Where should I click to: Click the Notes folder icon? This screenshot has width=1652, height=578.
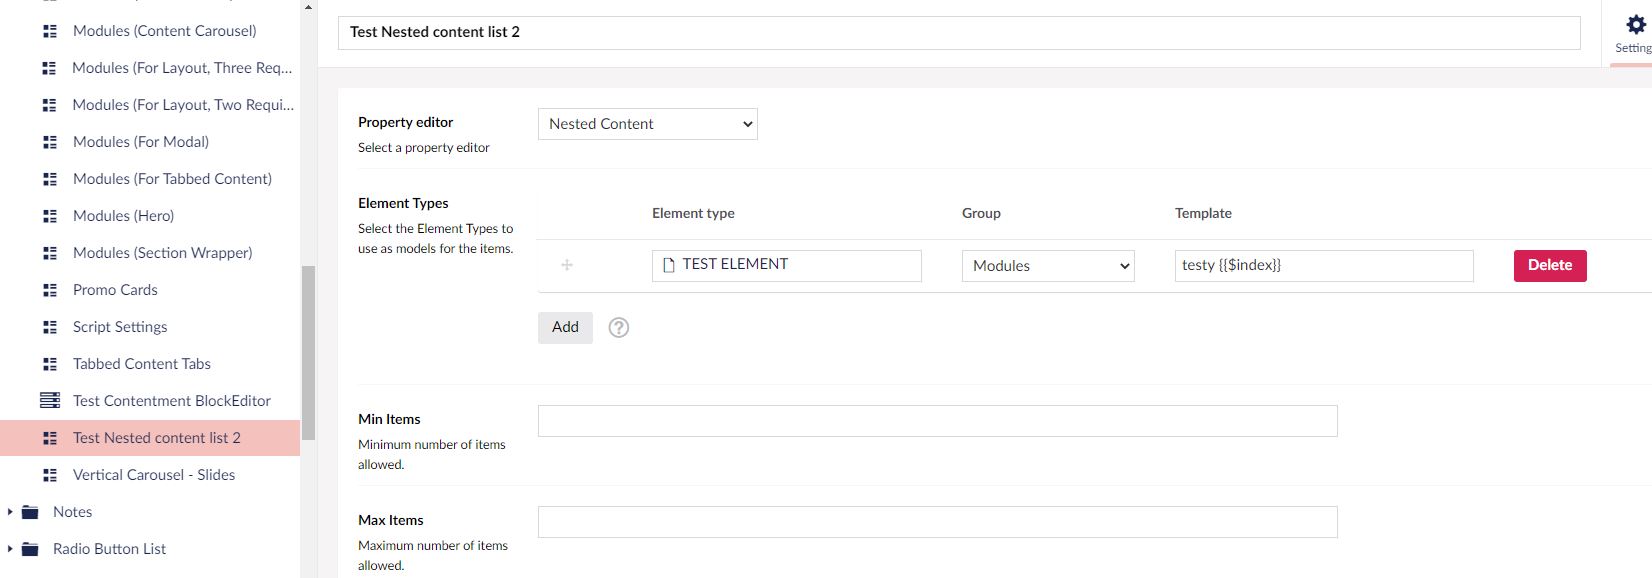pyautogui.click(x=31, y=512)
